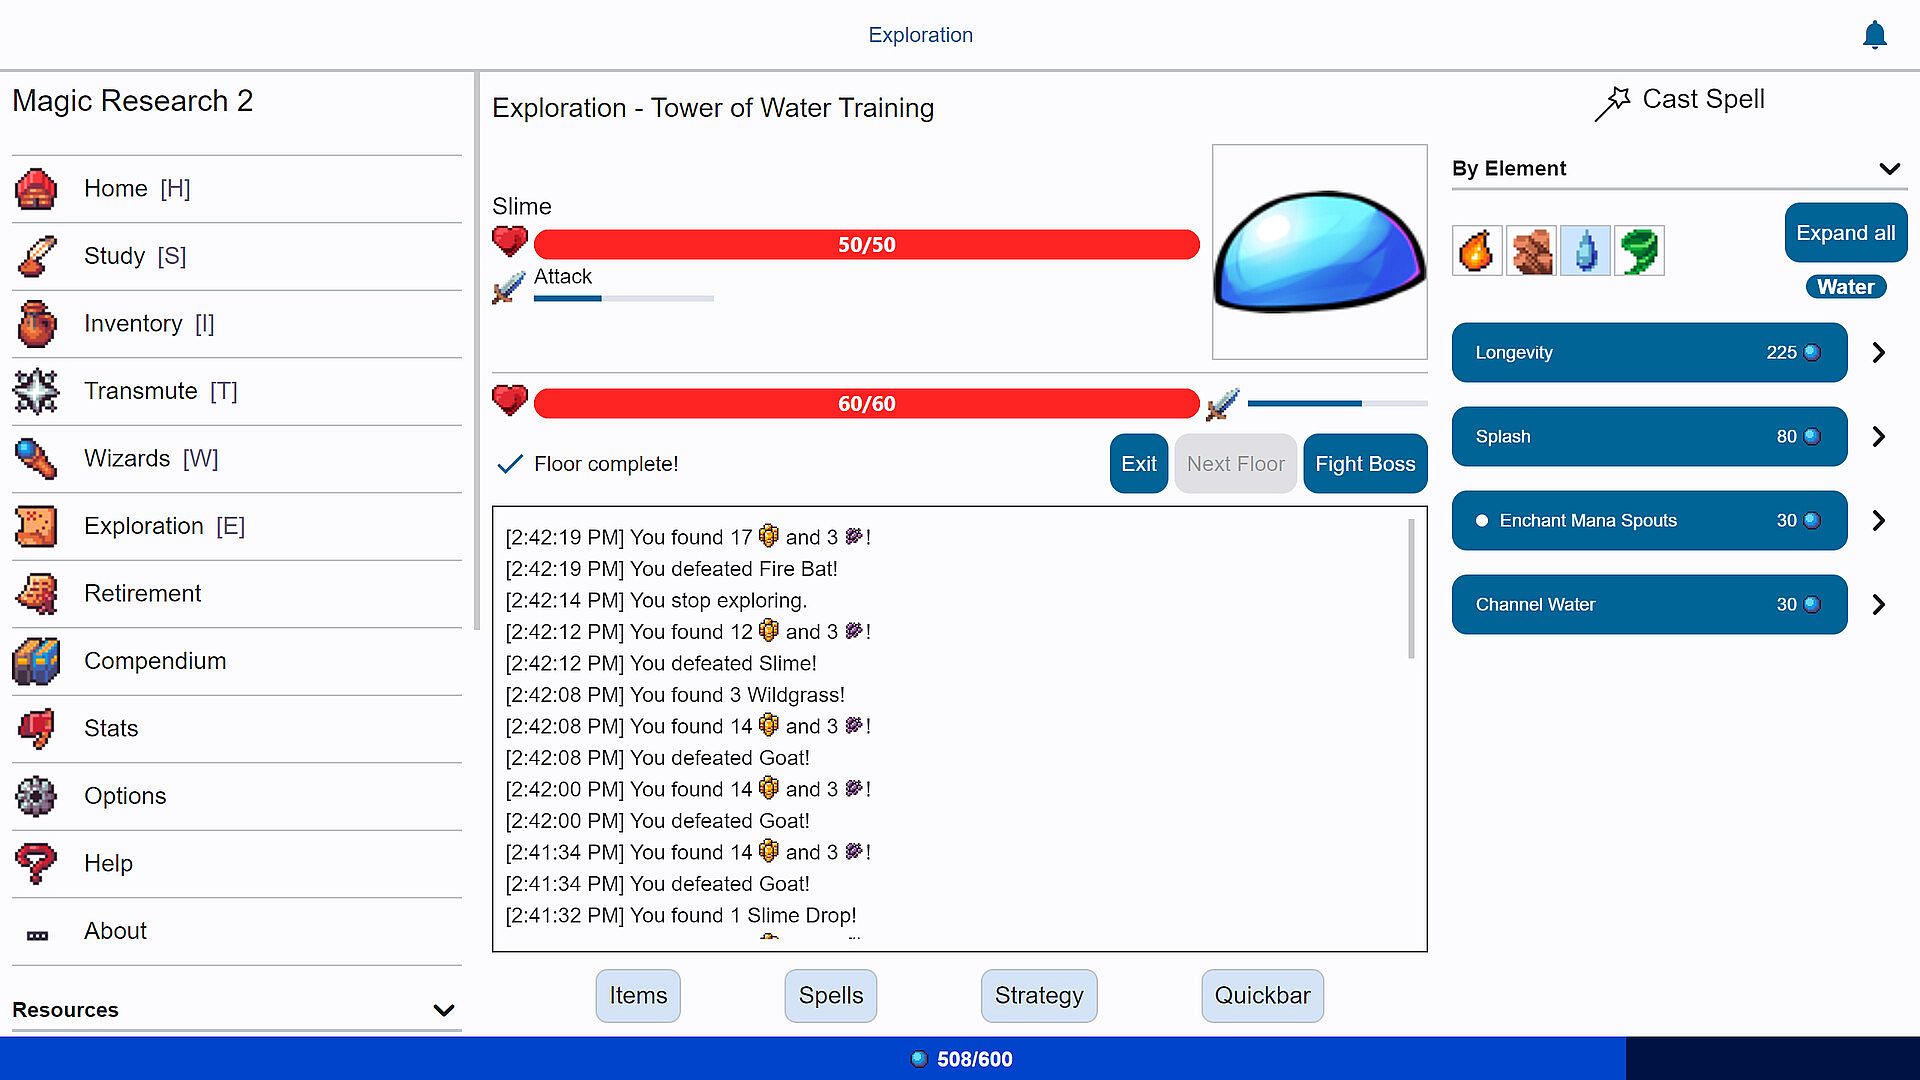This screenshot has width=1920, height=1080.
Task: Click the mana bar at bottom
Action: 960,1059
